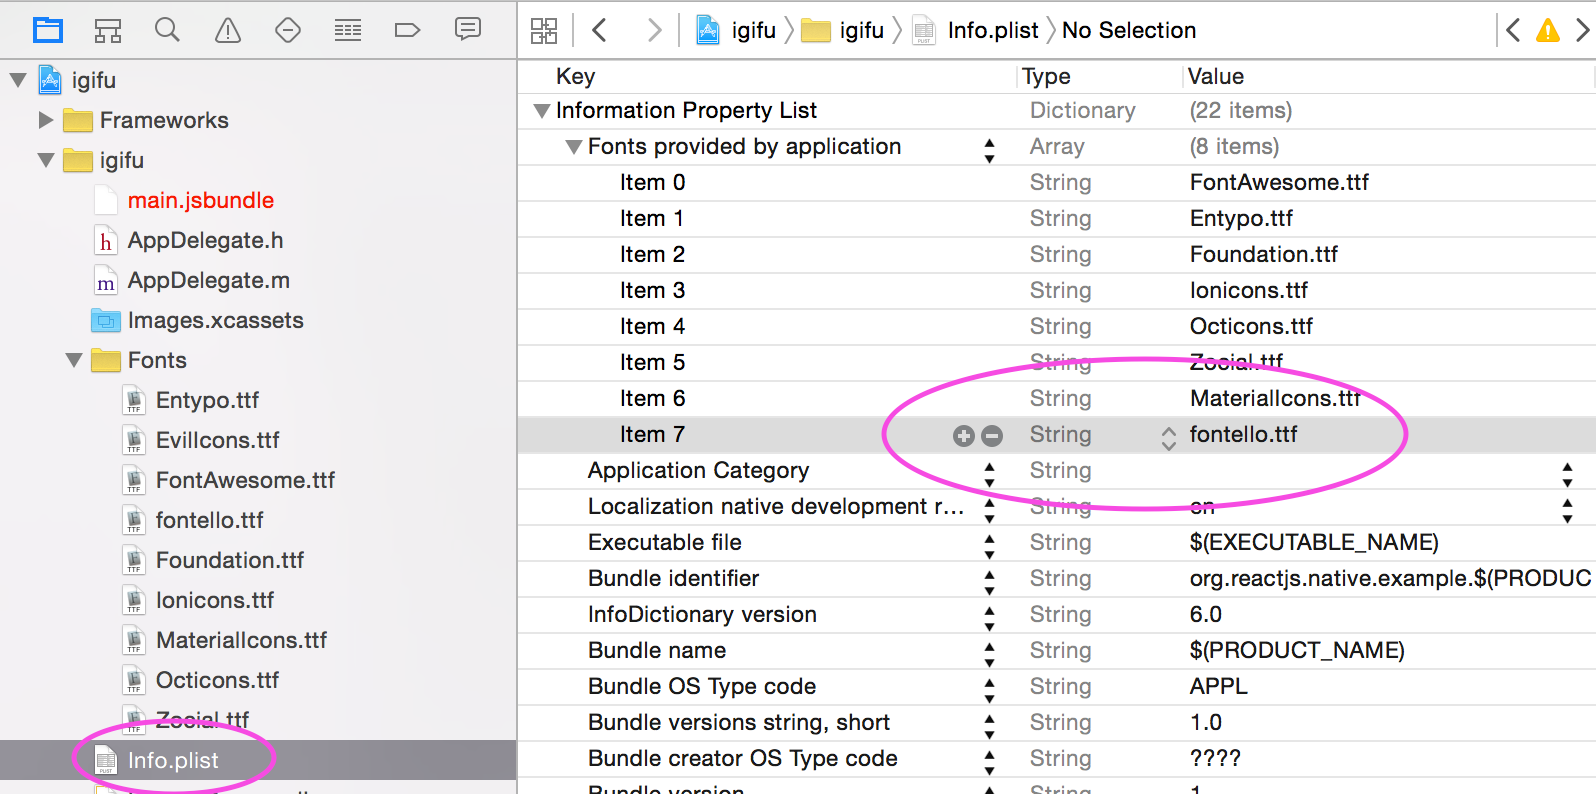Open the related items grid menu
1596x794 pixels.
(544, 30)
